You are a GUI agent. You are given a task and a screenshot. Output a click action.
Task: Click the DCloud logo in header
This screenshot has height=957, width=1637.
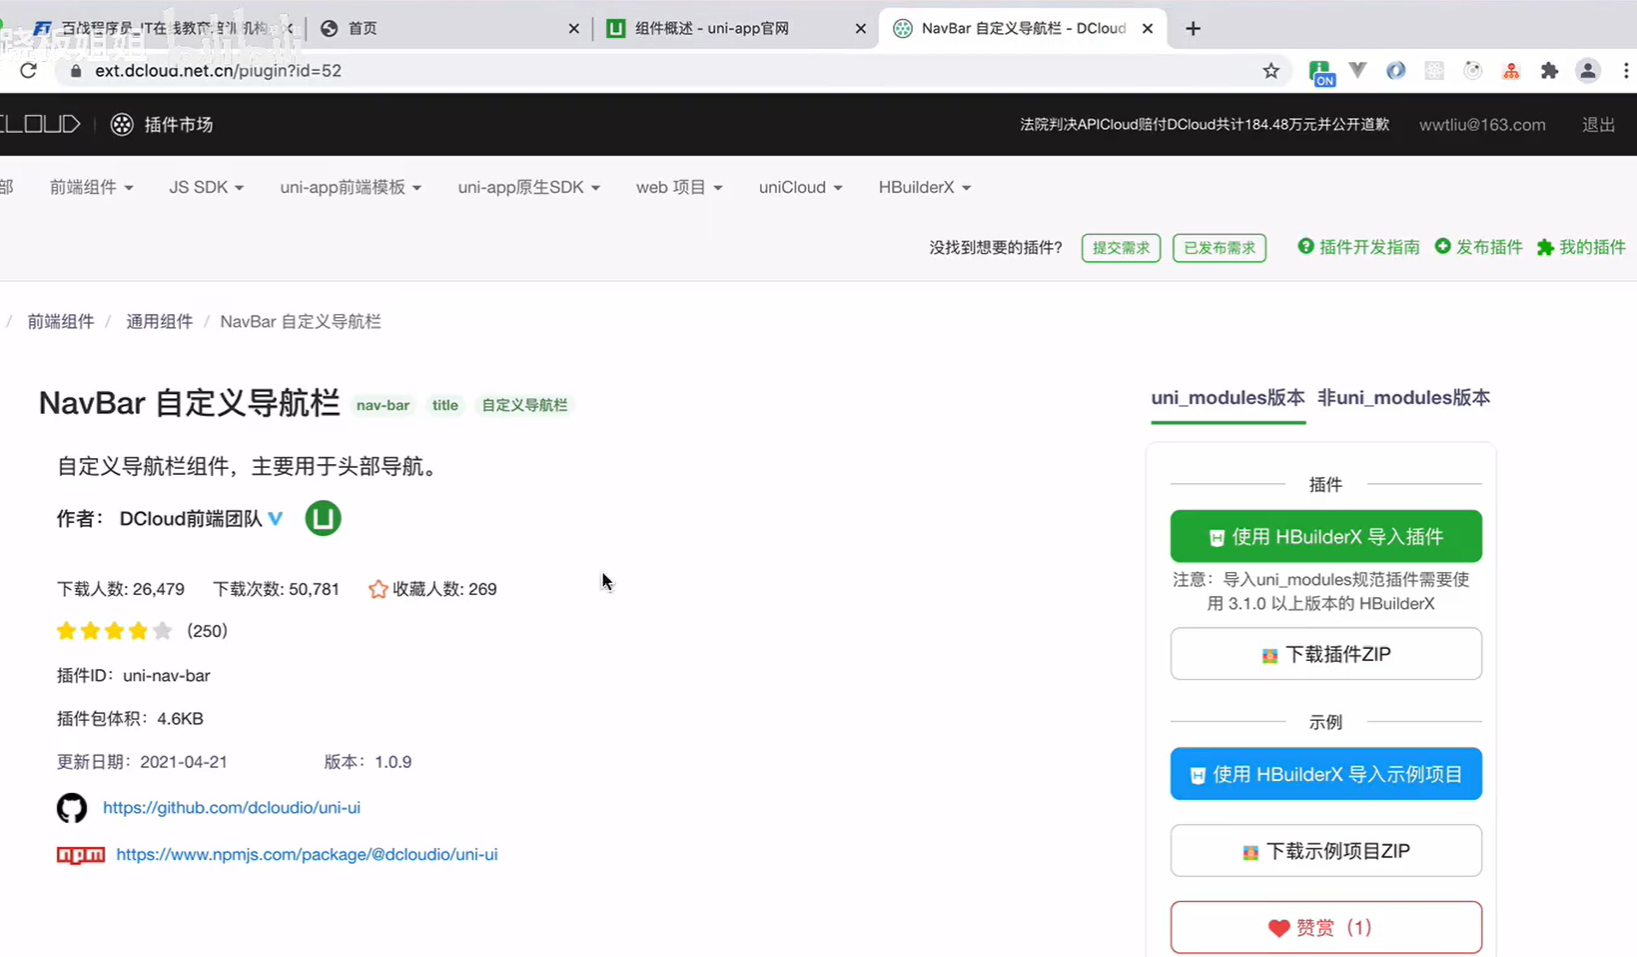pyautogui.click(x=40, y=124)
